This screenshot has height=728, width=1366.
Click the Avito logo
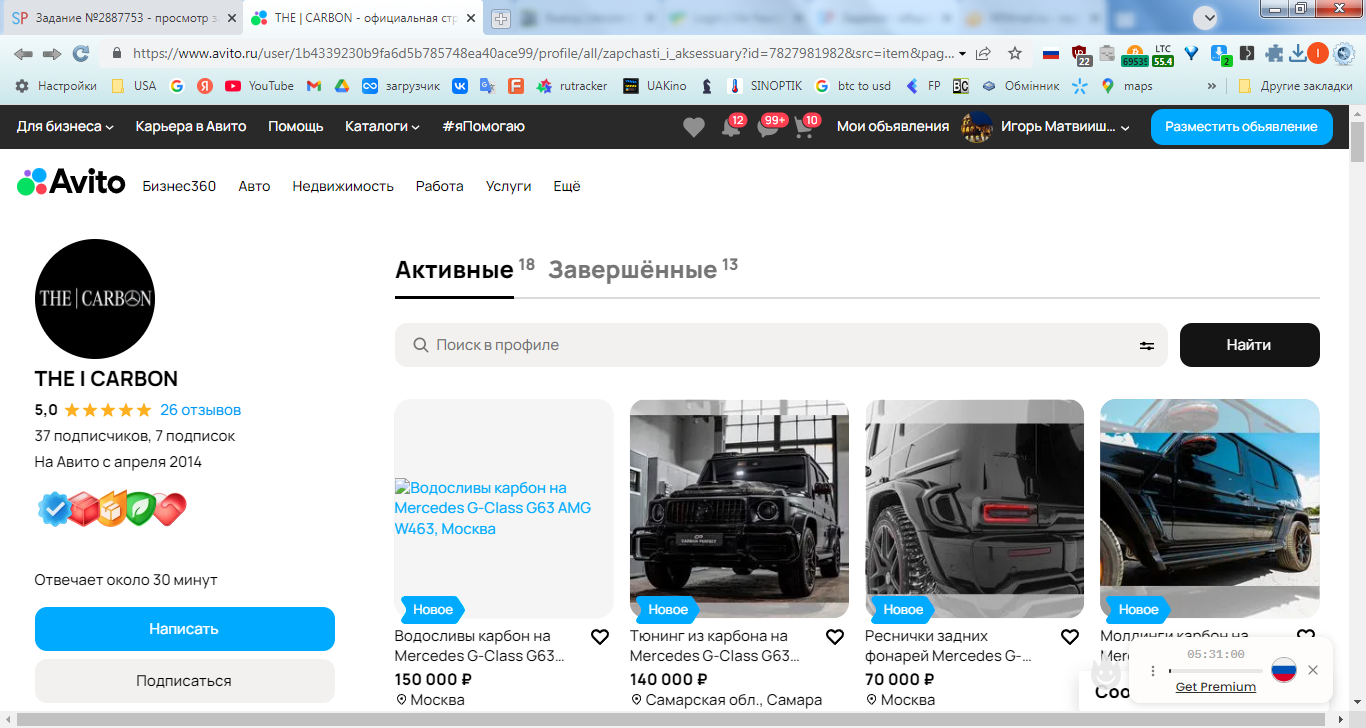pyautogui.click(x=71, y=182)
